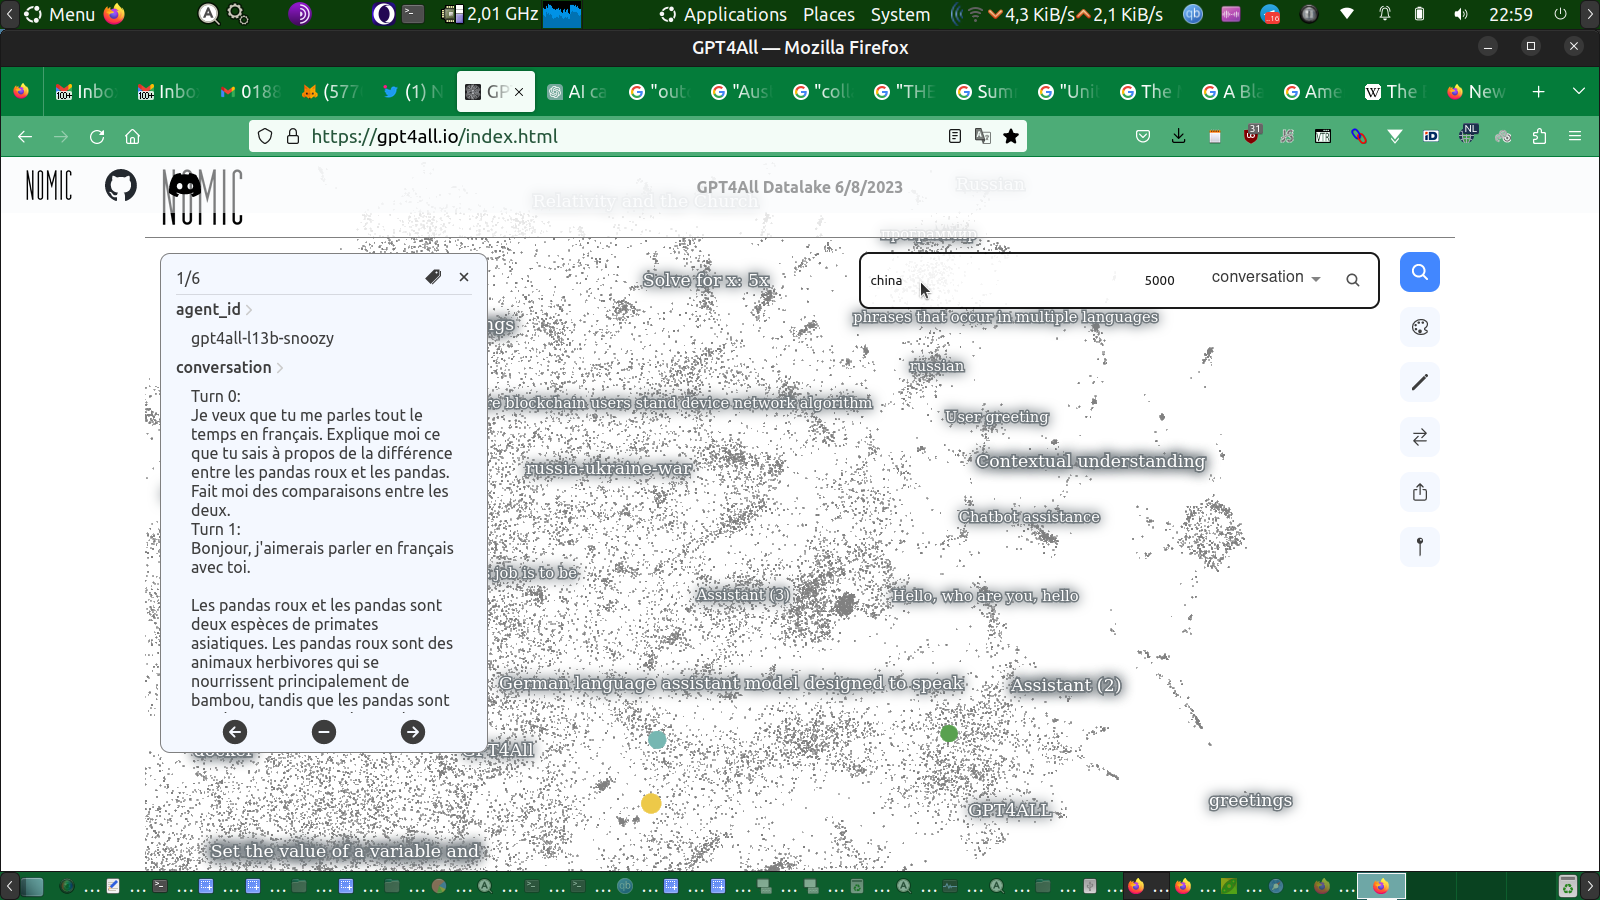Go to next item with right arrow

tap(413, 732)
